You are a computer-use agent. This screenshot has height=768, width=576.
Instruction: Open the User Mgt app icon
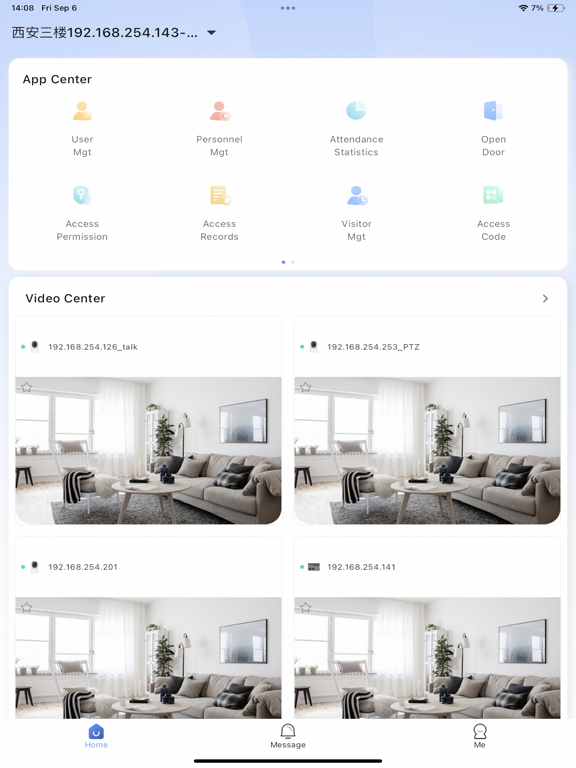[x=82, y=111]
